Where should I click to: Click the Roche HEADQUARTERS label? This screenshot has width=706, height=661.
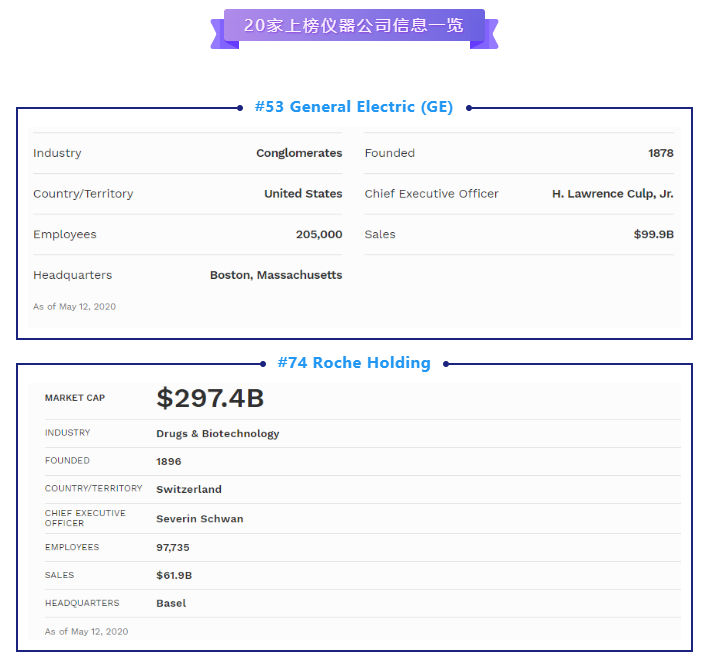coord(82,603)
